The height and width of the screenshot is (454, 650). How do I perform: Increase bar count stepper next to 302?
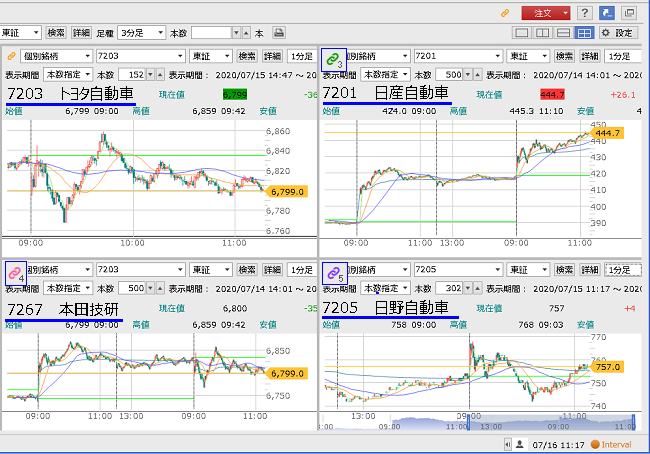pos(478,288)
